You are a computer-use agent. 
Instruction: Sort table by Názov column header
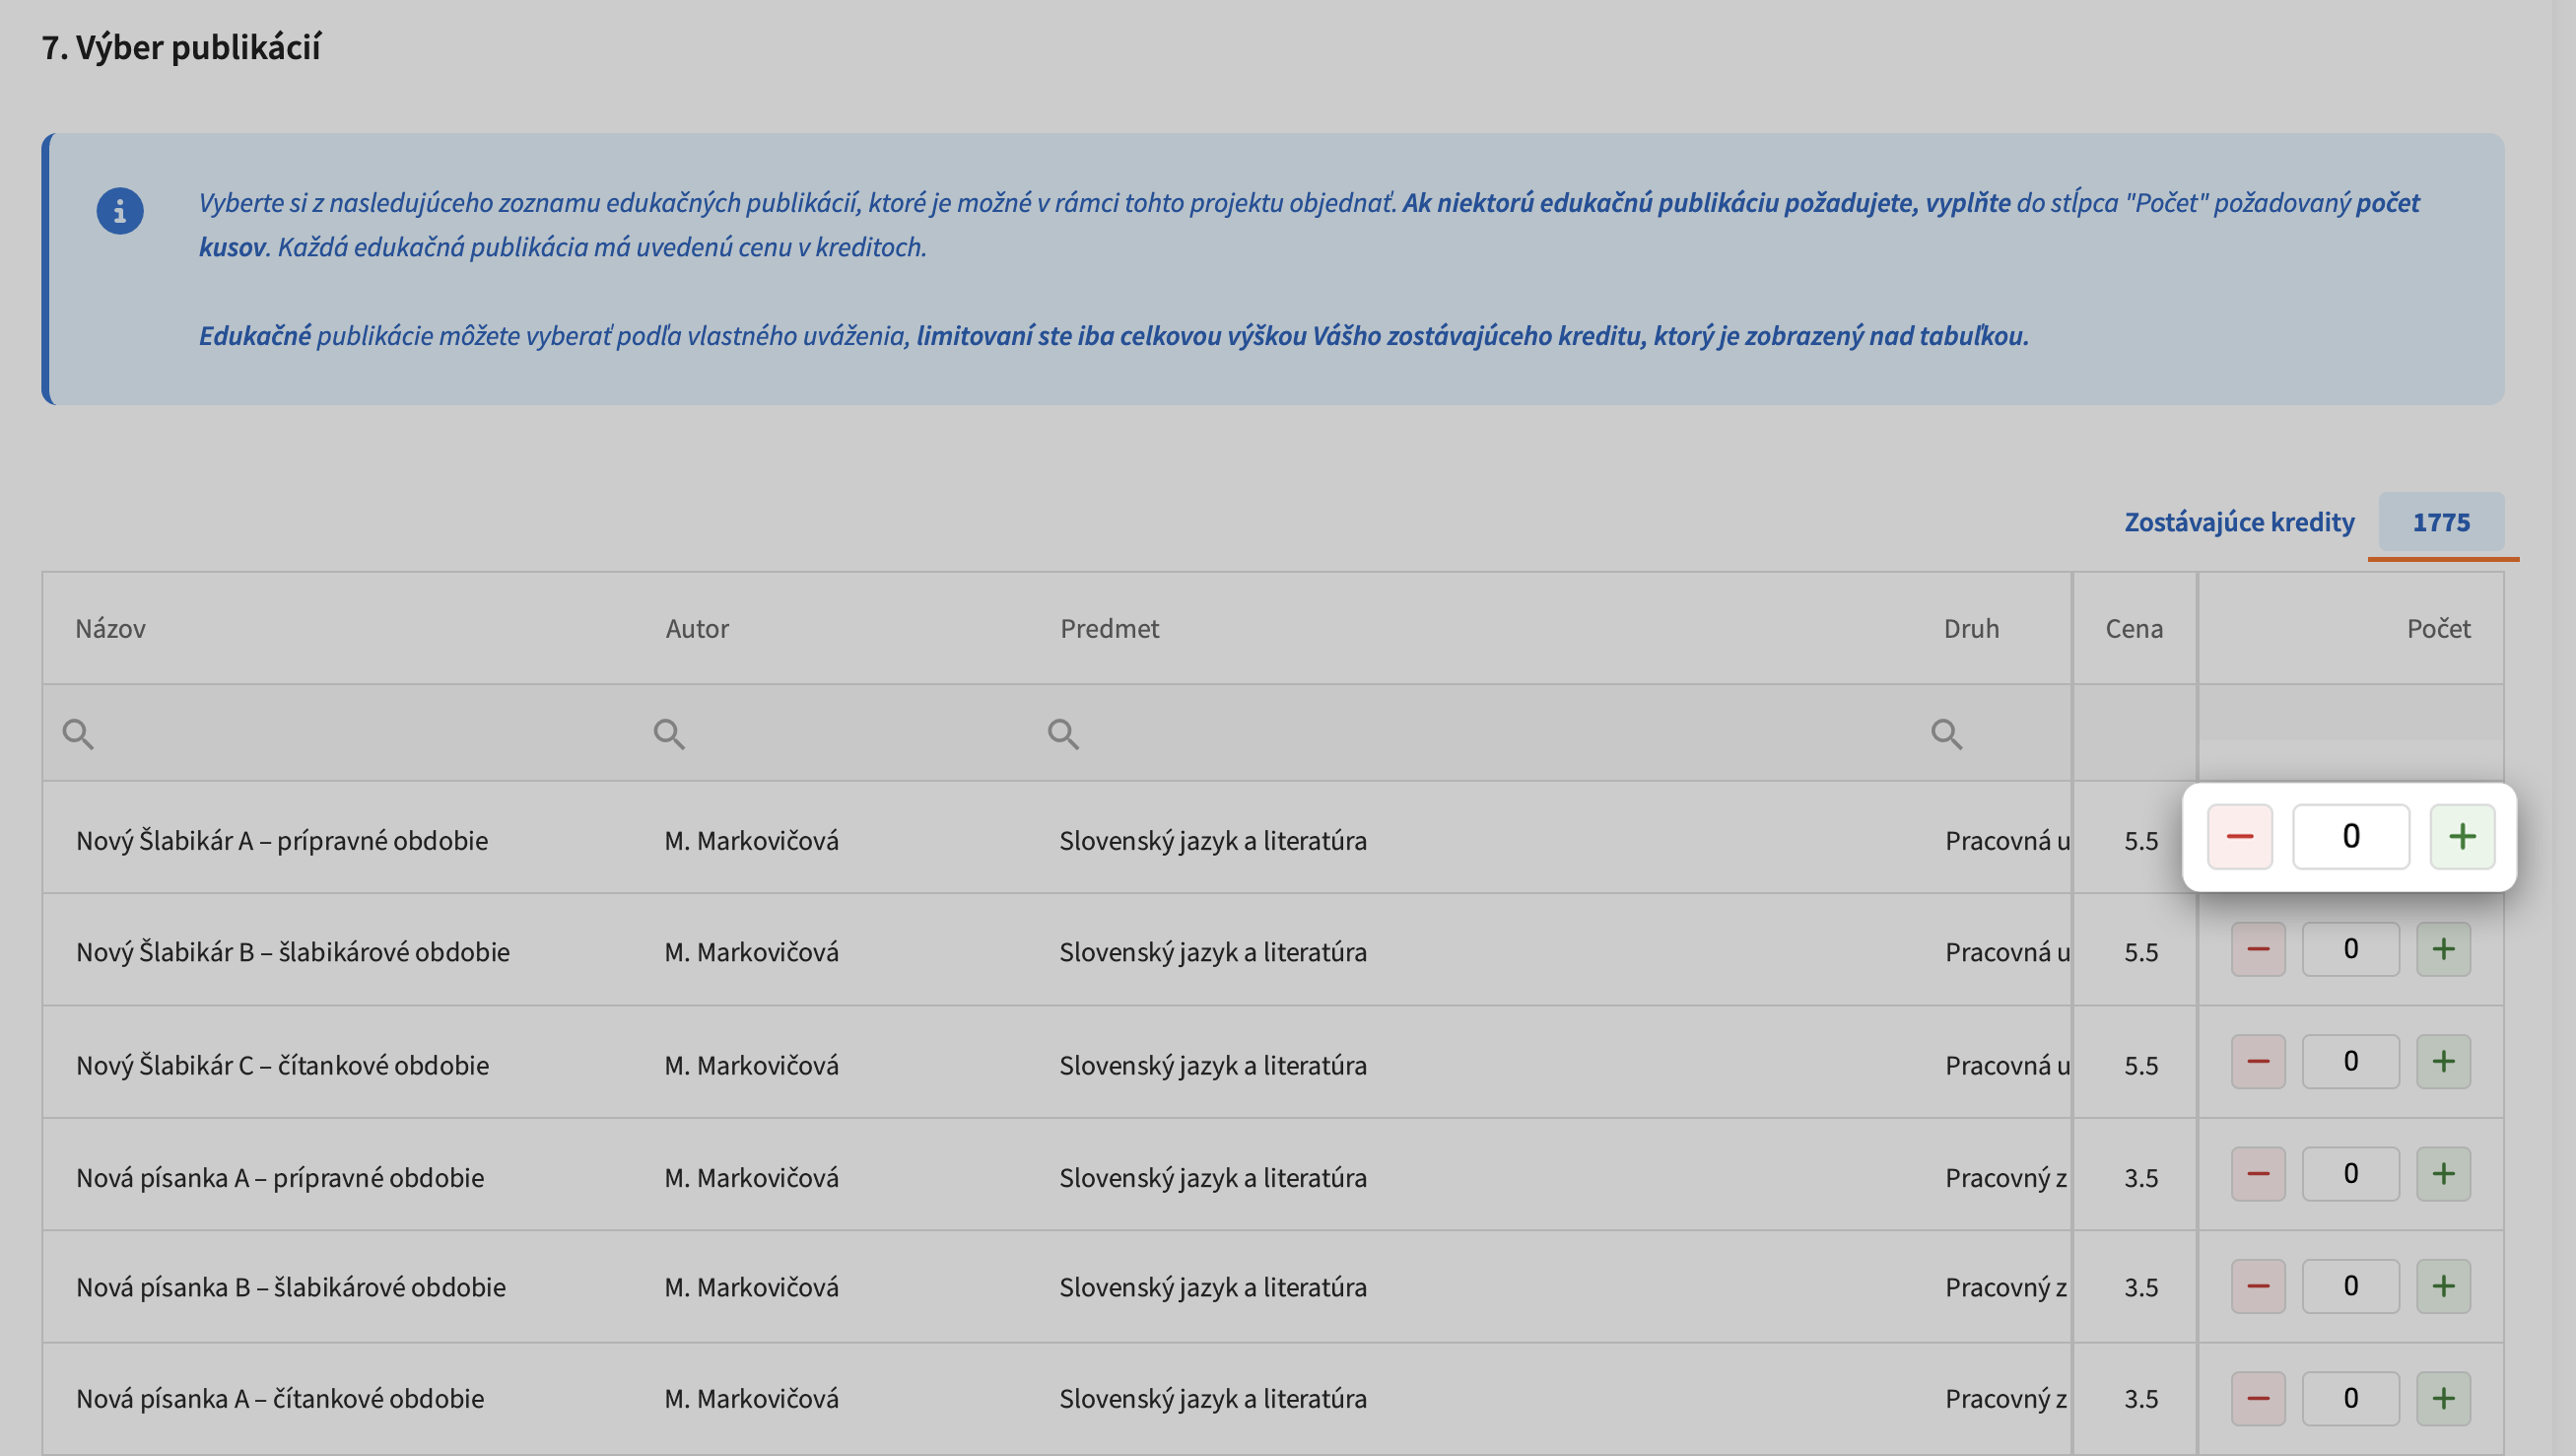tap(111, 628)
